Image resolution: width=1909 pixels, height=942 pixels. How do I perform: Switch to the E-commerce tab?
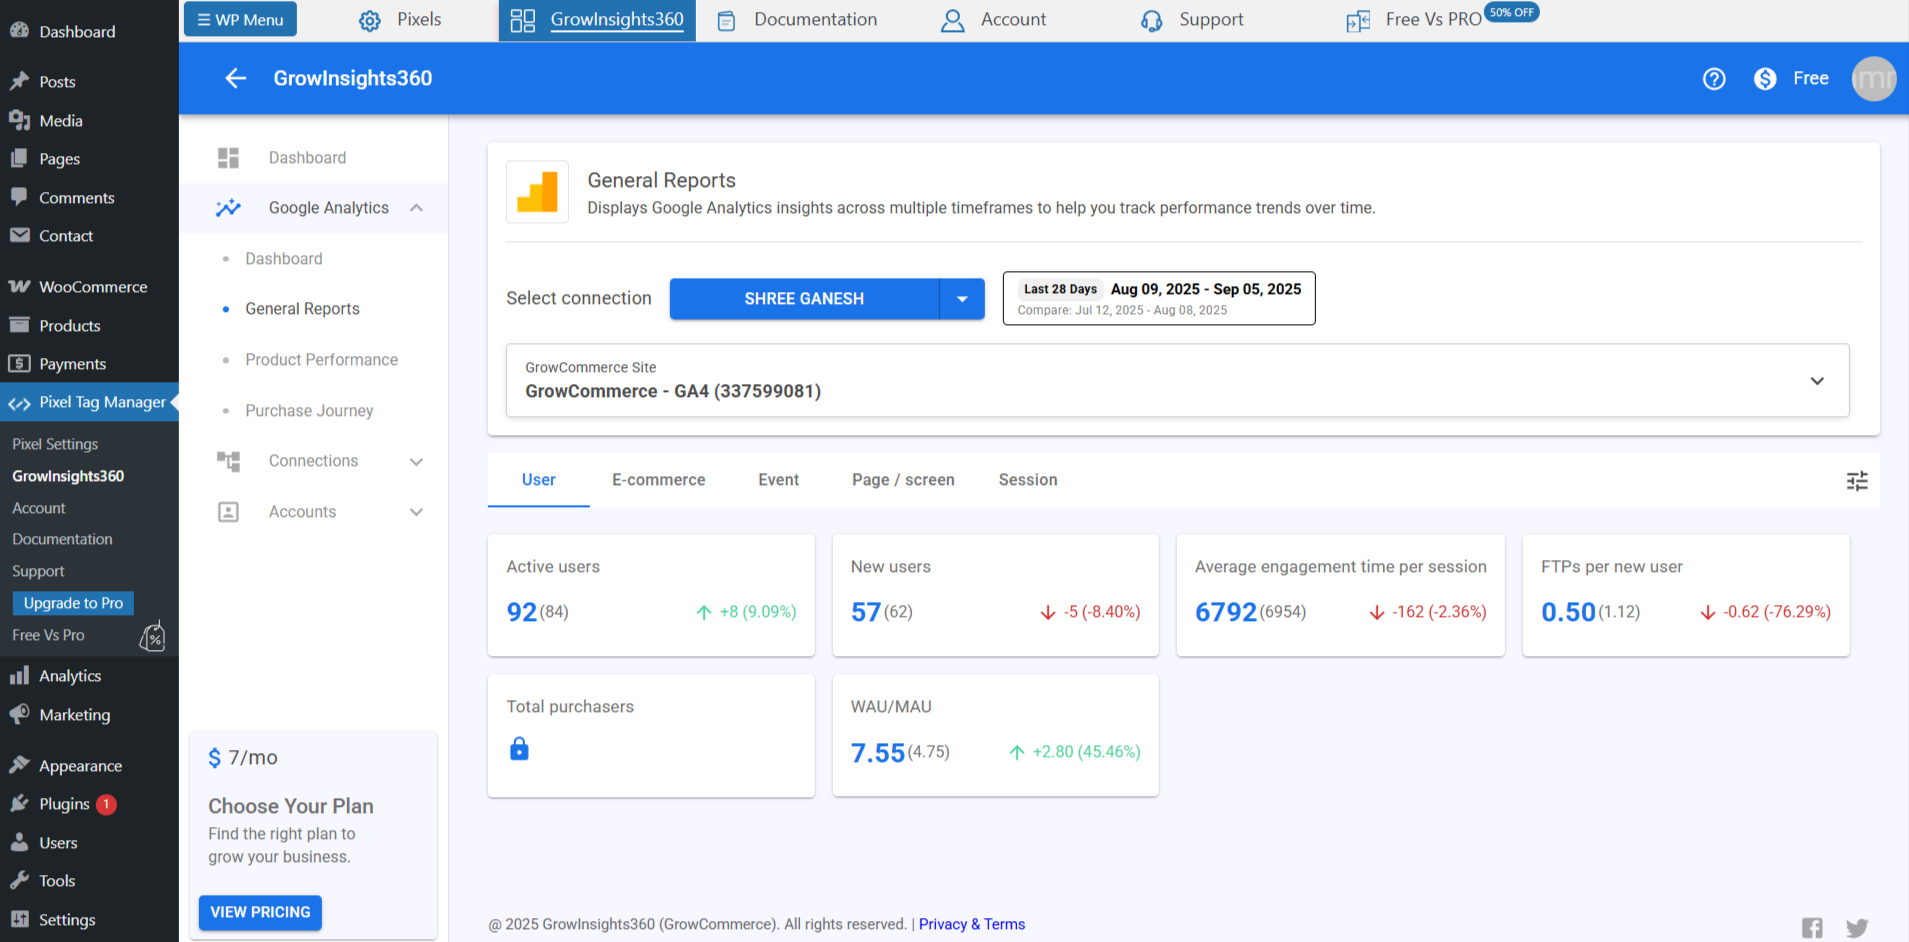point(658,480)
